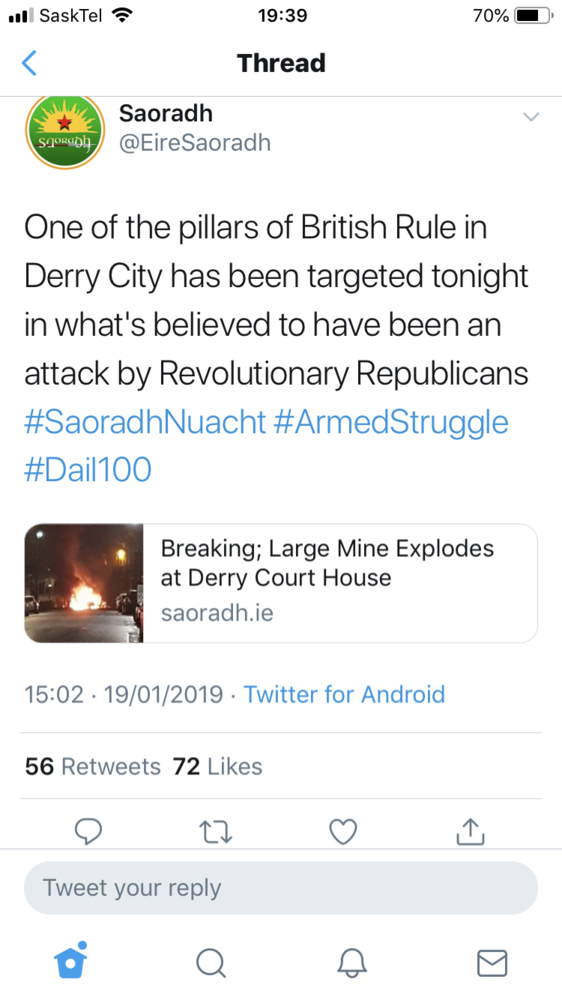Open the Messages envelope tab
The image size is (562, 1000).
492,963
